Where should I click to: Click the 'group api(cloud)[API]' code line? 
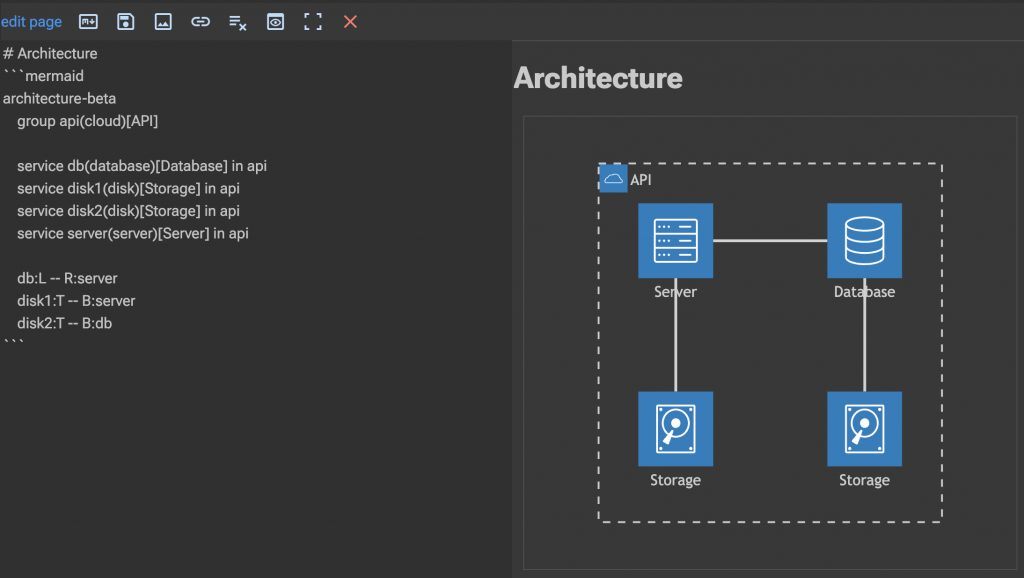tap(88, 122)
